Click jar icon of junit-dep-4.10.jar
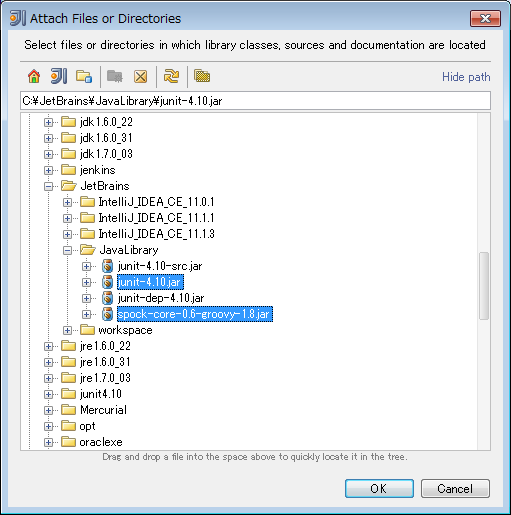The height and width of the screenshot is (515, 511). pyautogui.click(x=107, y=298)
